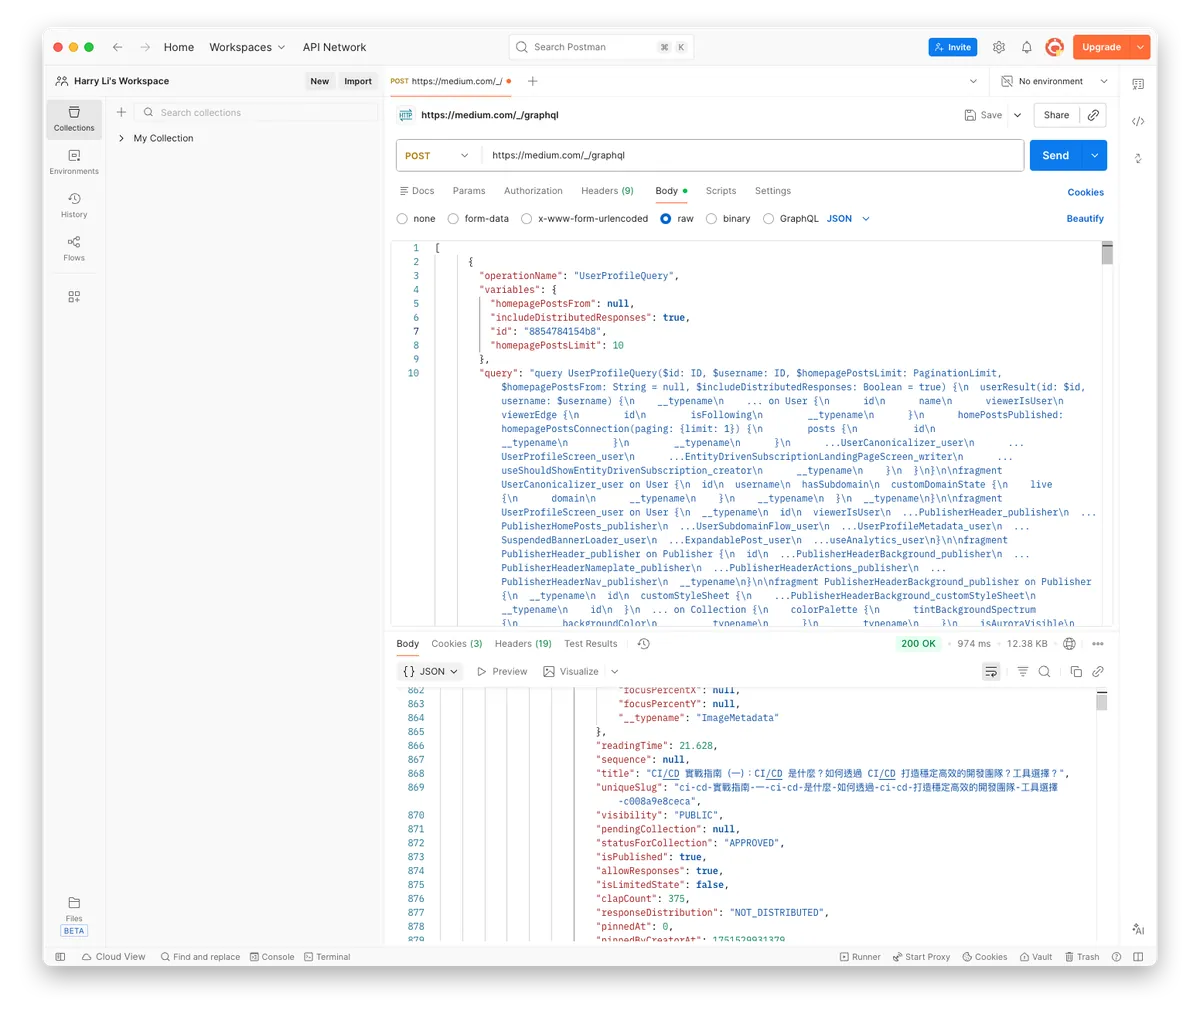Open the Environments sidebar icon
Image resolution: width=1200 pixels, height=1024 pixels.
(74, 161)
